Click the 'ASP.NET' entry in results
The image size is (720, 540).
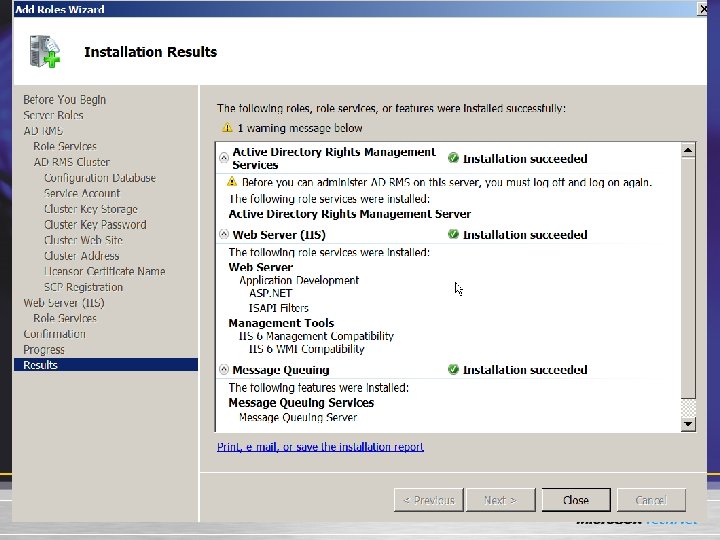click(270, 293)
